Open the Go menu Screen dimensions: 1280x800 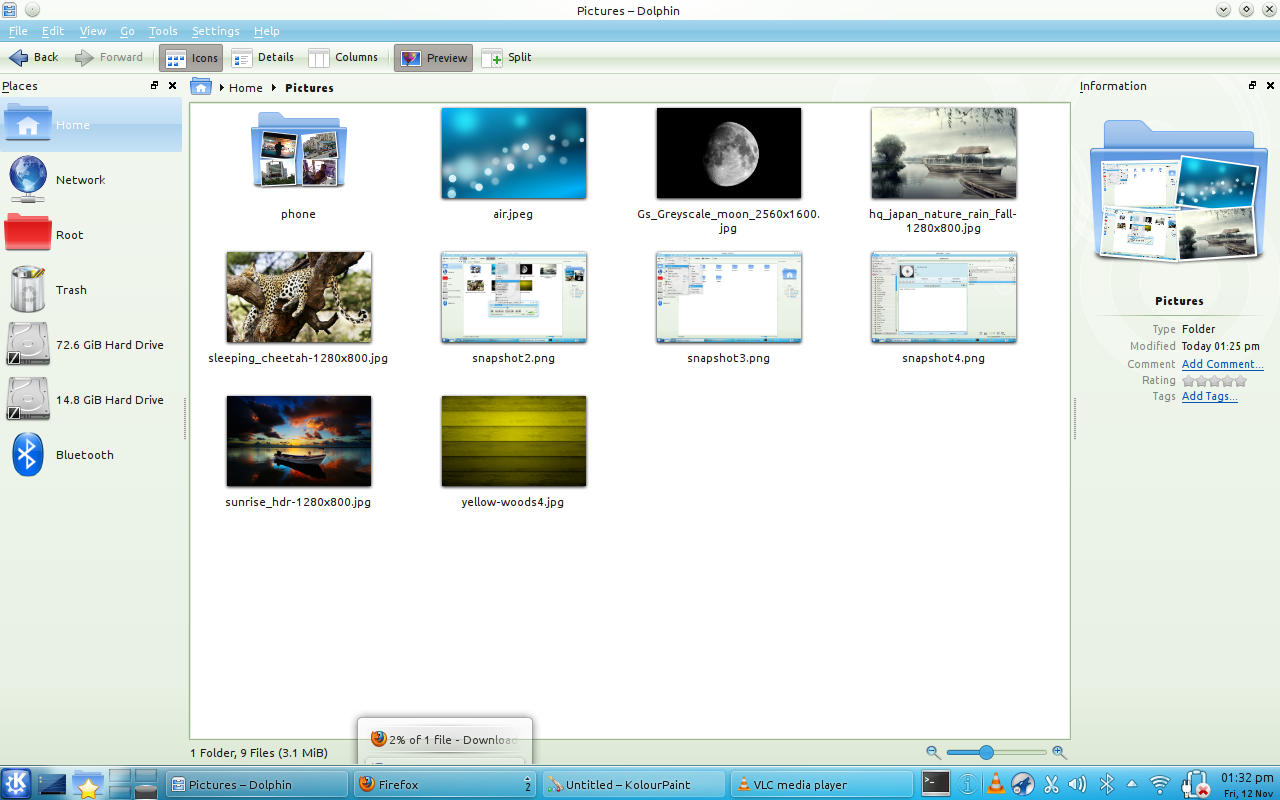point(127,31)
